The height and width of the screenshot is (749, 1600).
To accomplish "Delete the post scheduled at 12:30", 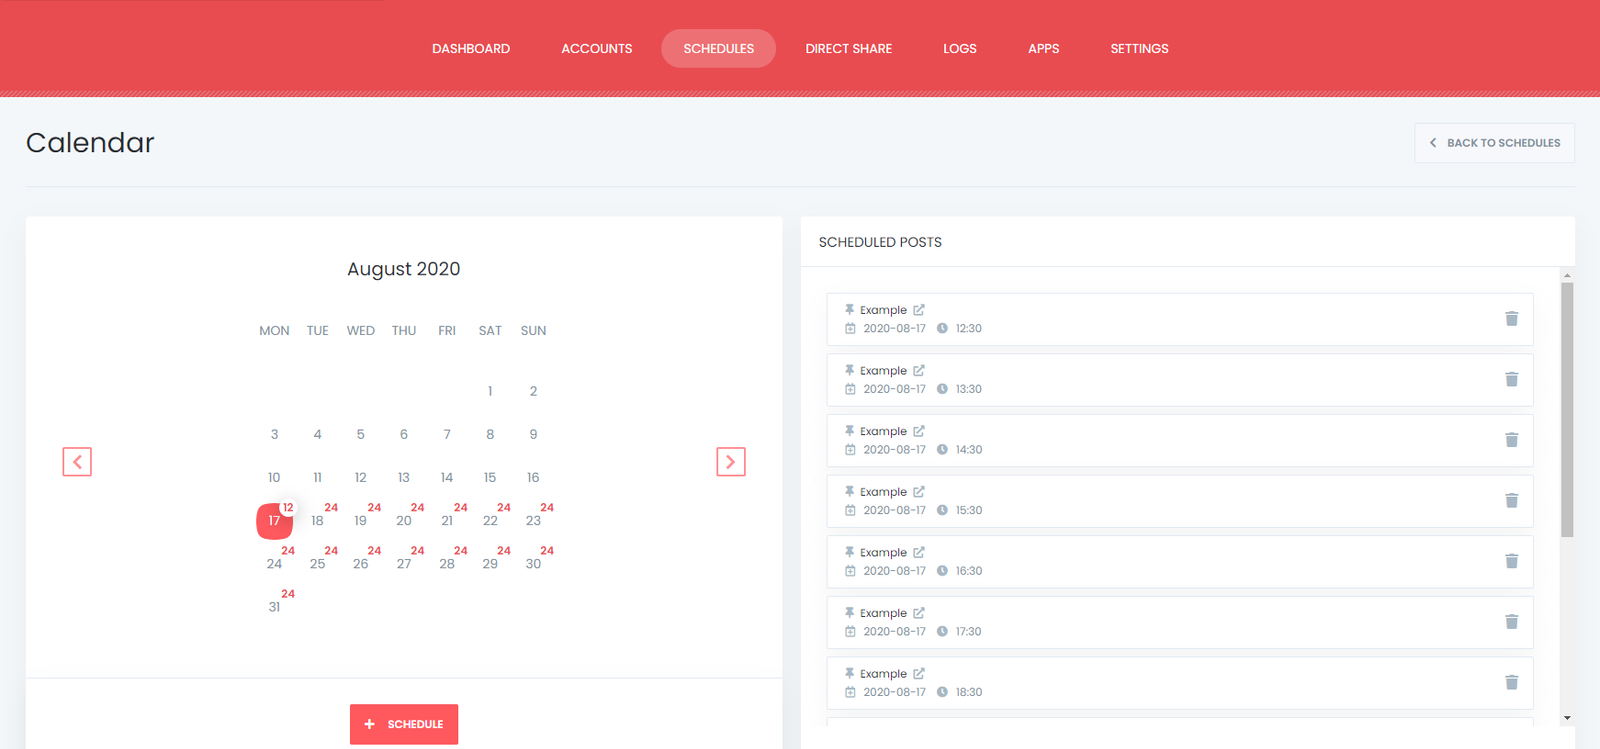I will coord(1511,319).
